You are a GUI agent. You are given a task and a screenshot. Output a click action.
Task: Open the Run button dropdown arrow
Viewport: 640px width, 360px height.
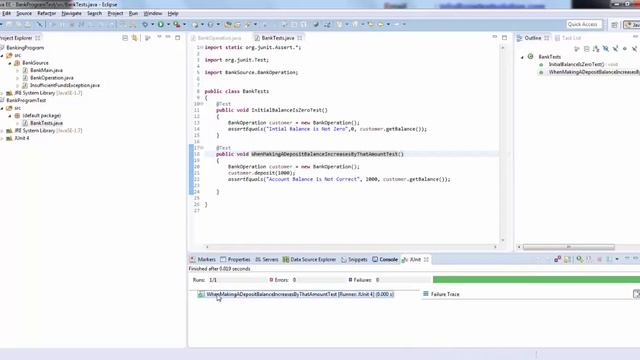pos(168,24)
